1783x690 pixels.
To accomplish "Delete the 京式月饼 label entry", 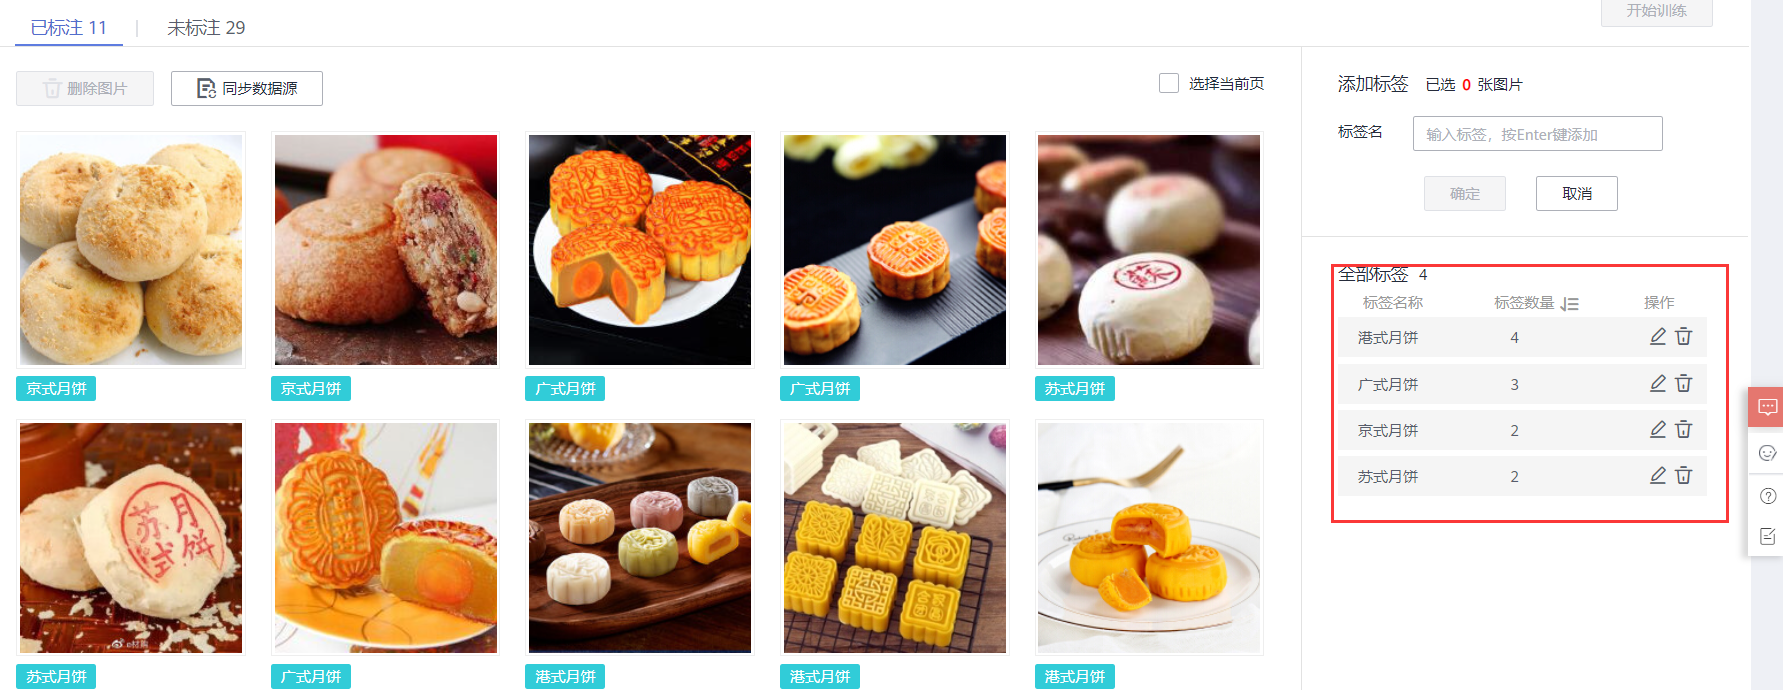I will (x=1684, y=430).
